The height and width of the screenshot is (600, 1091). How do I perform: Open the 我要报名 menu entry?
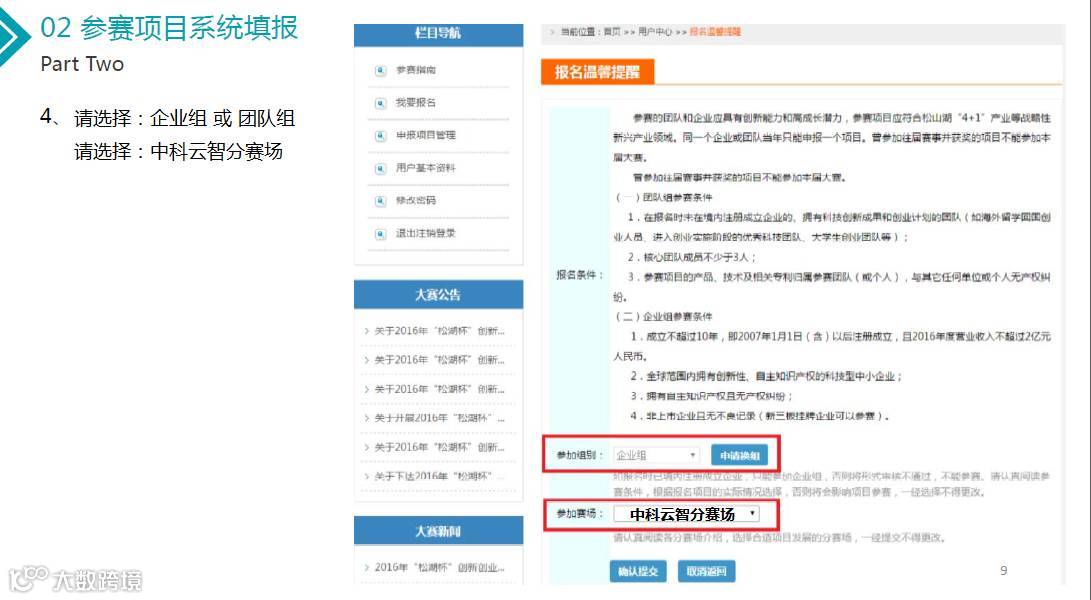pyautogui.click(x=416, y=102)
